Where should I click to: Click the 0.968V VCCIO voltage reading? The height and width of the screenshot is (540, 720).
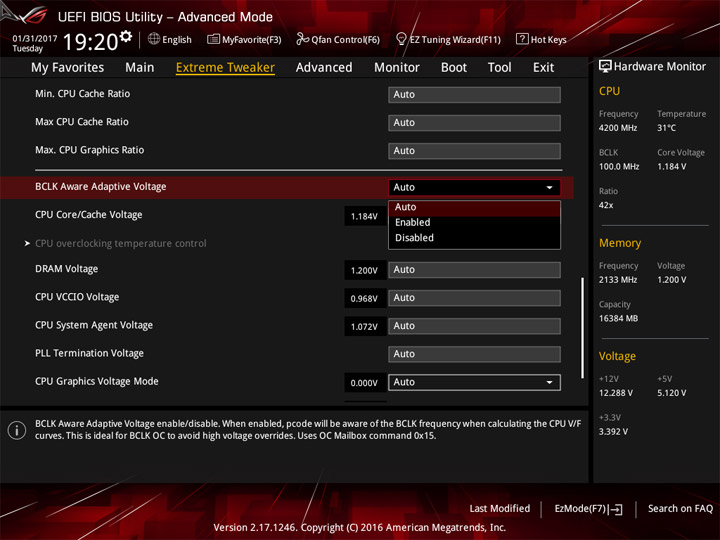coord(364,299)
